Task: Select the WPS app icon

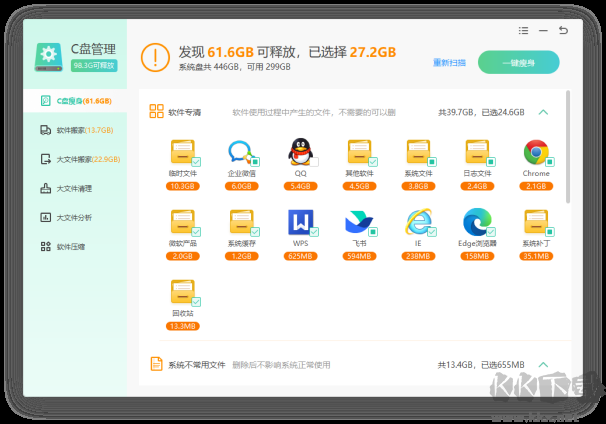Action: point(300,222)
